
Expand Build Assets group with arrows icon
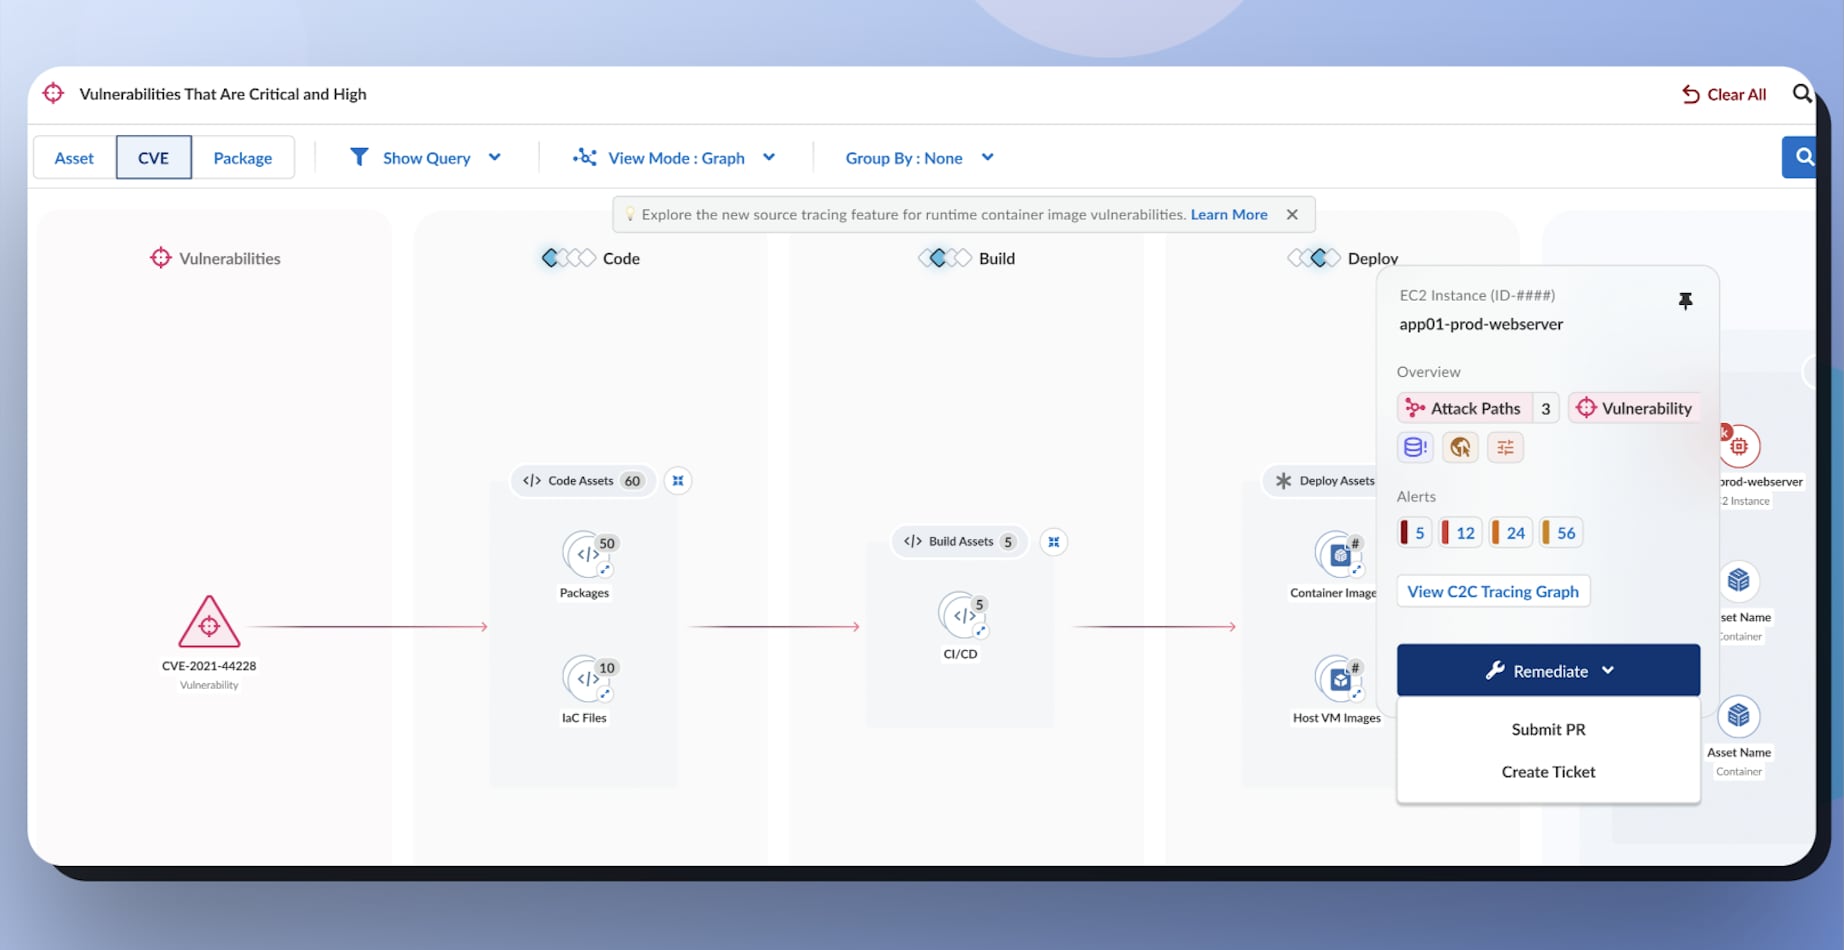pos(1053,542)
